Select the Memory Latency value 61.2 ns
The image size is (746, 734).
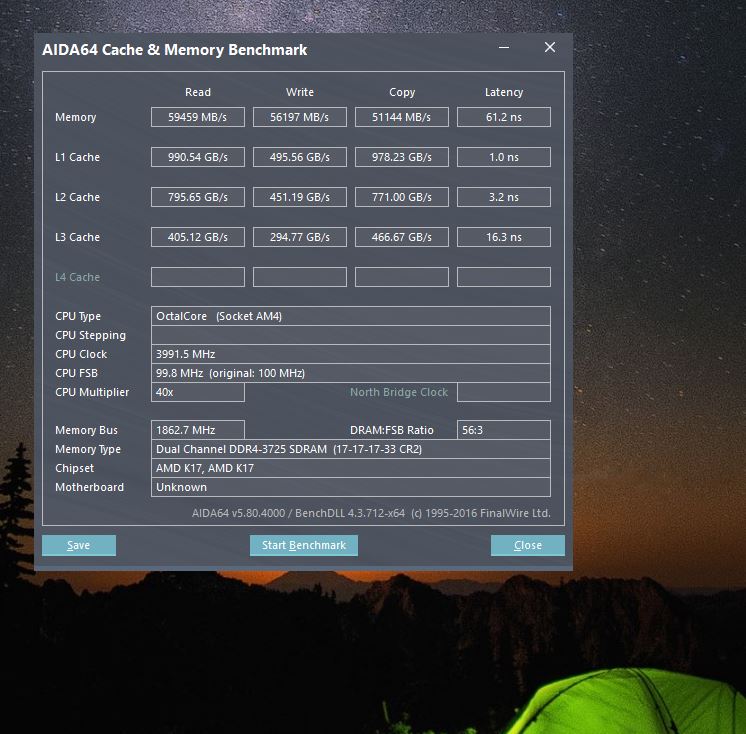504,117
